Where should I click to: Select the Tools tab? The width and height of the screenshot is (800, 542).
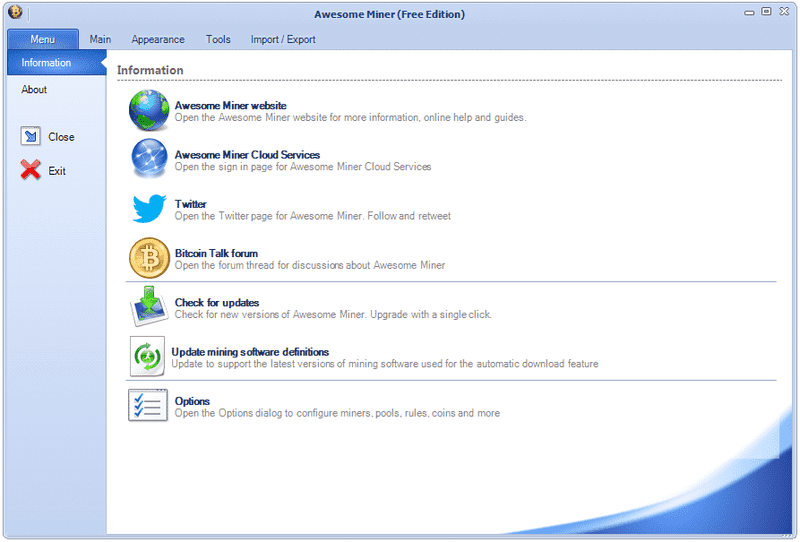(x=218, y=39)
